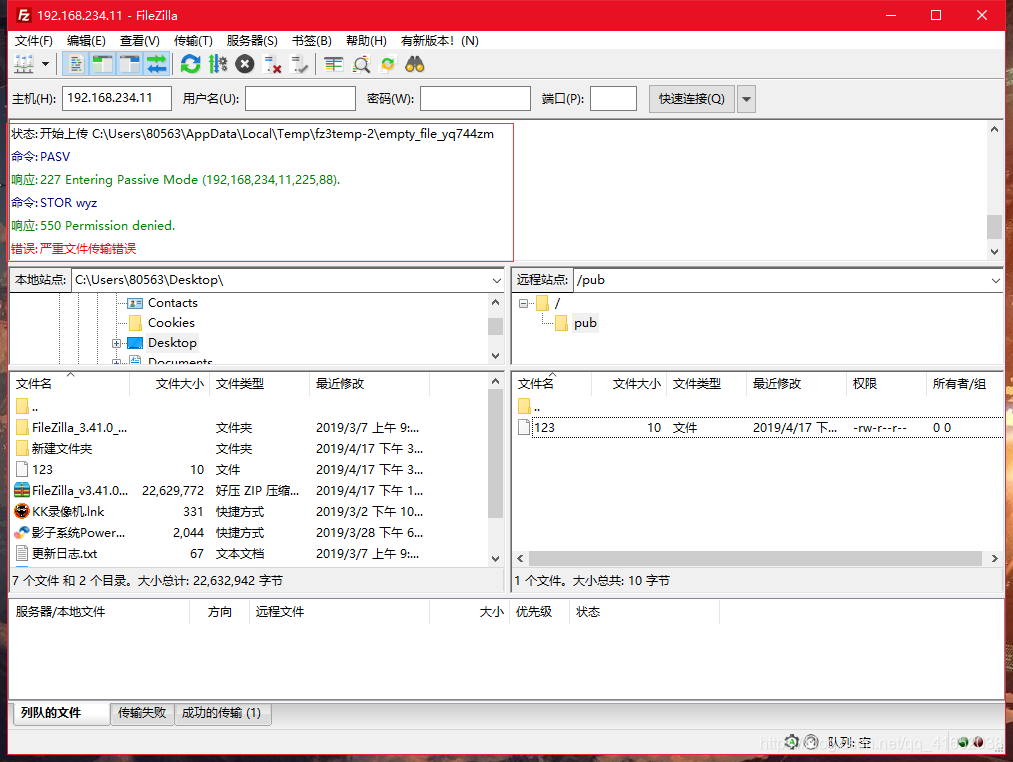This screenshot has width=1013, height=762.
Task: Click the password 密码 input field
Action: point(475,98)
